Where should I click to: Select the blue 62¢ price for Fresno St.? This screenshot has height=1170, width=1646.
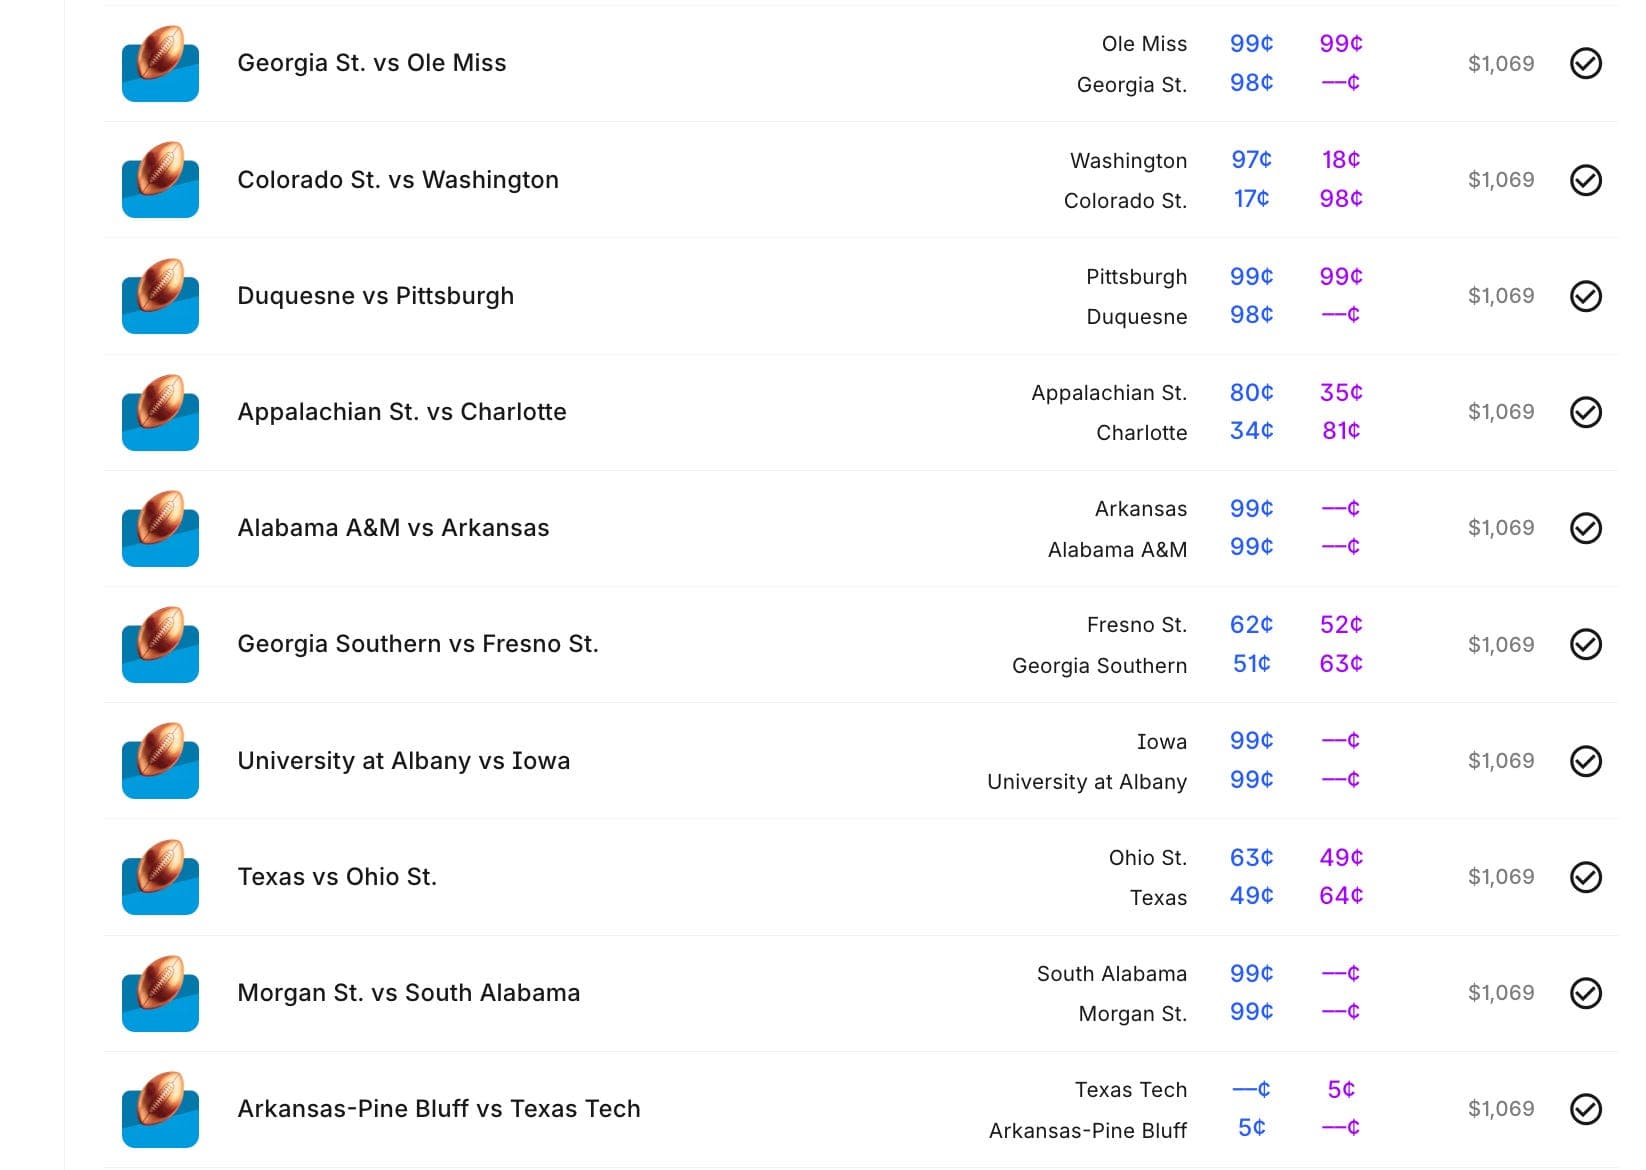(x=1251, y=625)
